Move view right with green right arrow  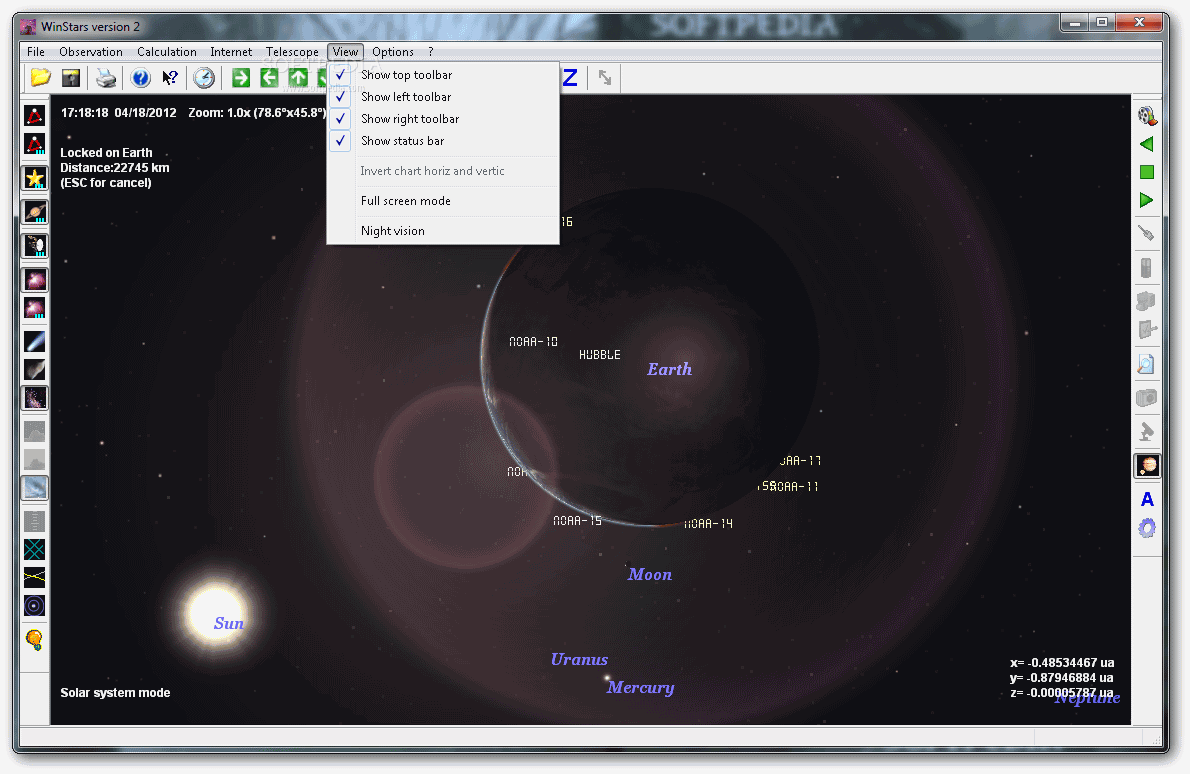(241, 77)
